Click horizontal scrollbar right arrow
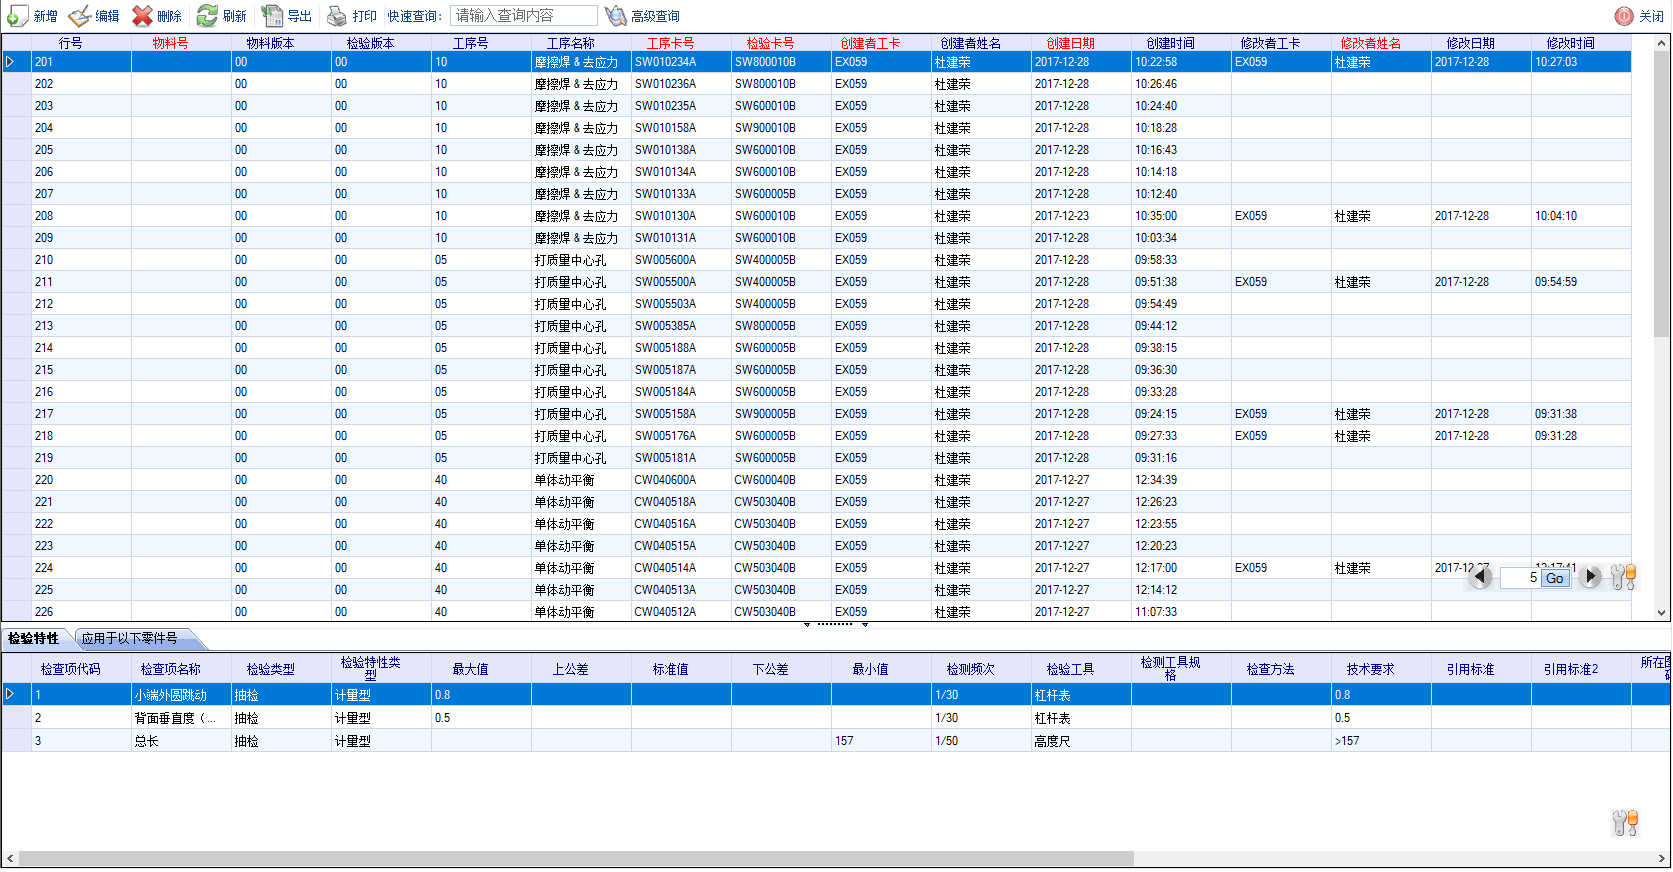Image resolution: width=1673 pixels, height=872 pixels. [x=1663, y=859]
